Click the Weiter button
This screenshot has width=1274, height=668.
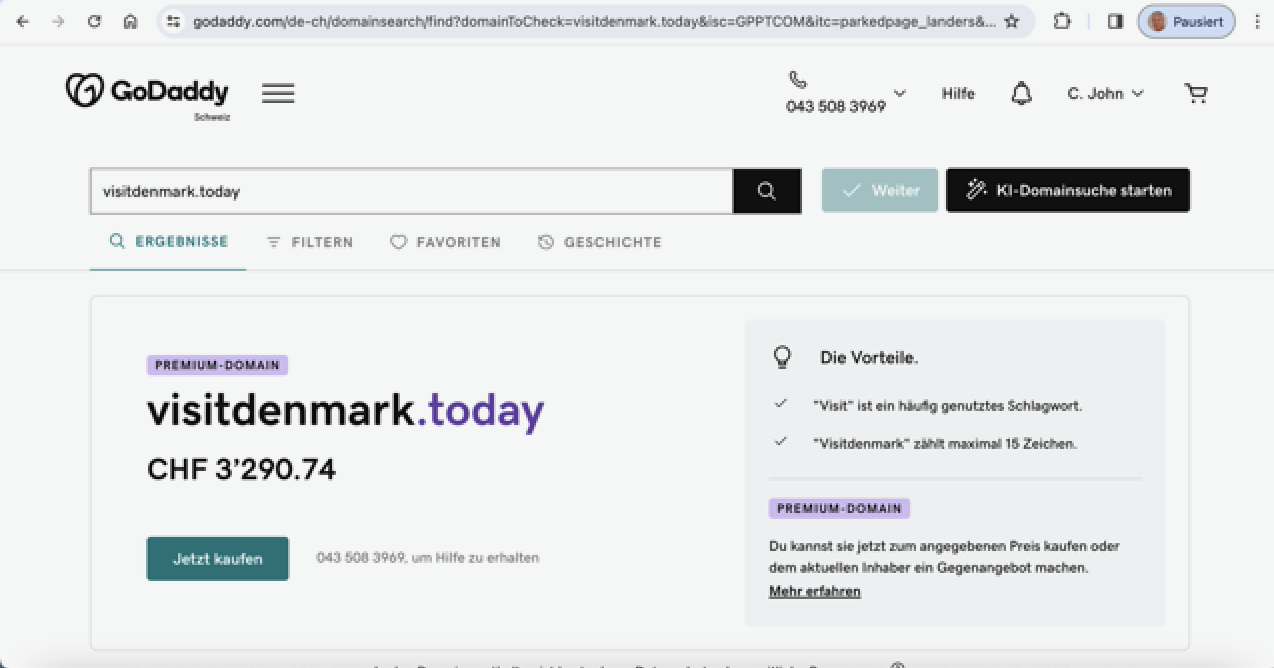[880, 190]
